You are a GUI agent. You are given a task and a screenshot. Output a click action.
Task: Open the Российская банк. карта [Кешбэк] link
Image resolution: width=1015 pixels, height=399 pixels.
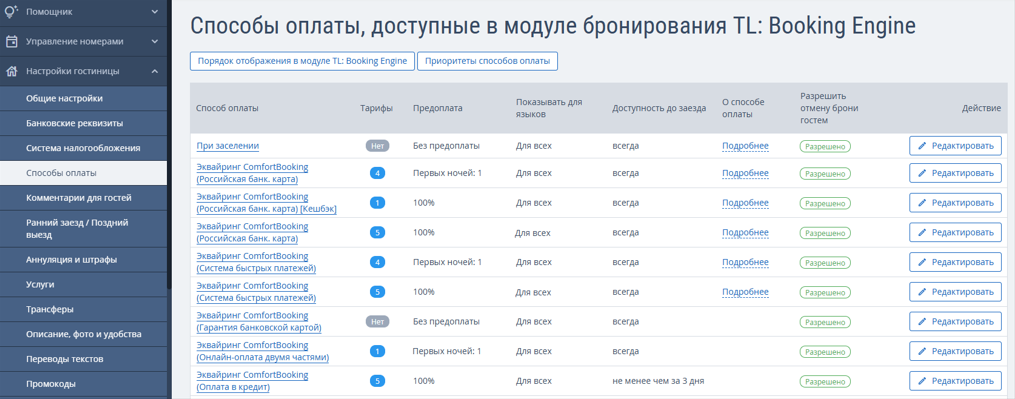(x=266, y=203)
